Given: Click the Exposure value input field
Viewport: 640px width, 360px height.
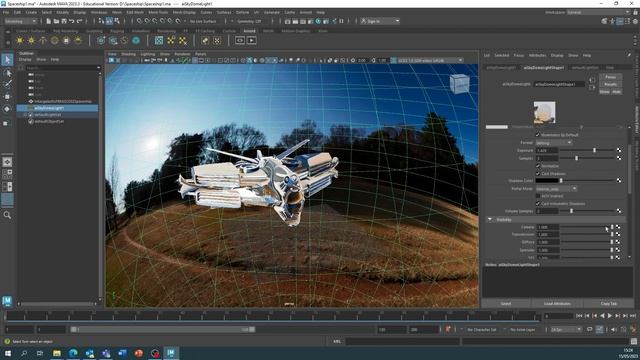Looking at the screenshot, I should pos(547,151).
